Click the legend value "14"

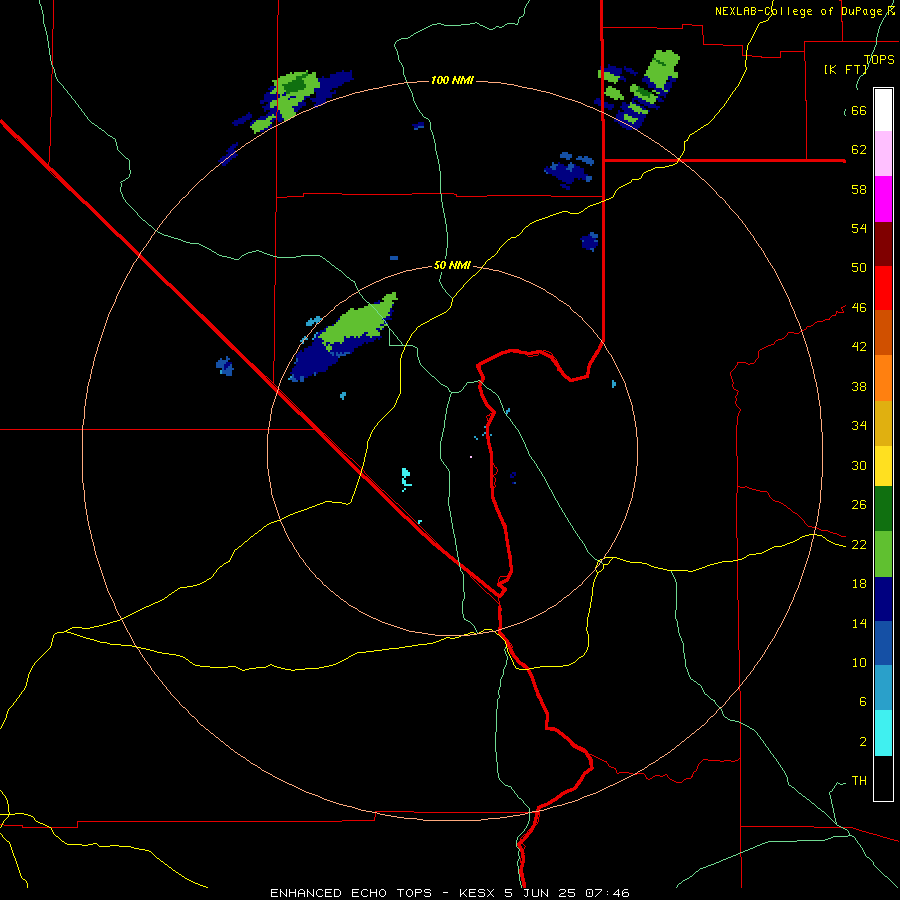859,623
